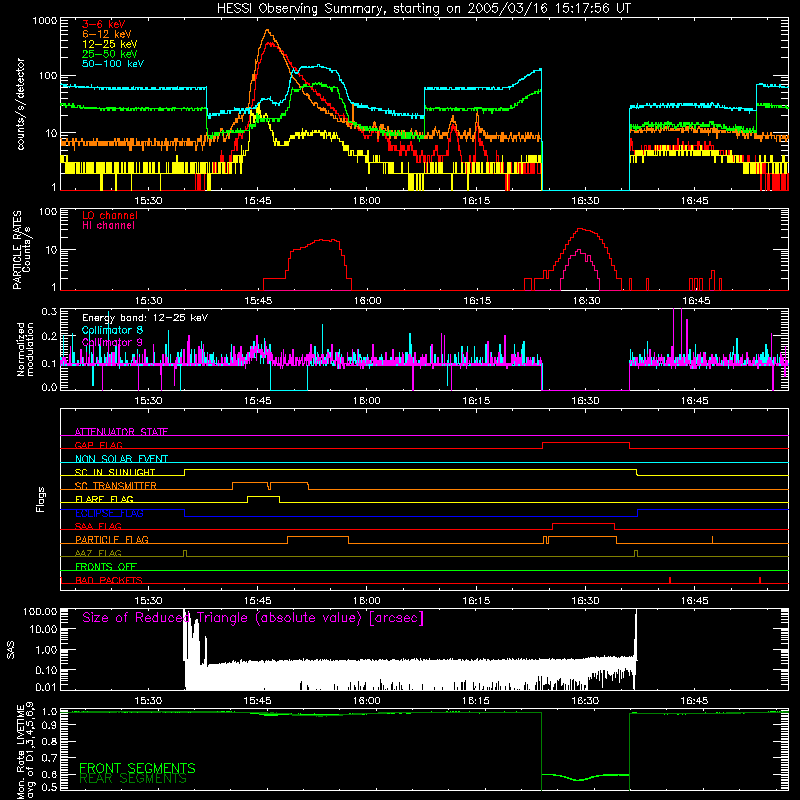
Task: Select the Collimator 9 legend label
Action: point(112,342)
